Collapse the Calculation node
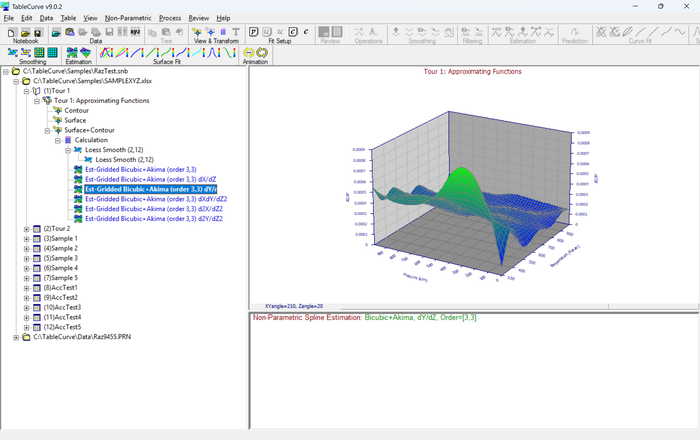Viewport: 700px width, 440px height. point(58,140)
